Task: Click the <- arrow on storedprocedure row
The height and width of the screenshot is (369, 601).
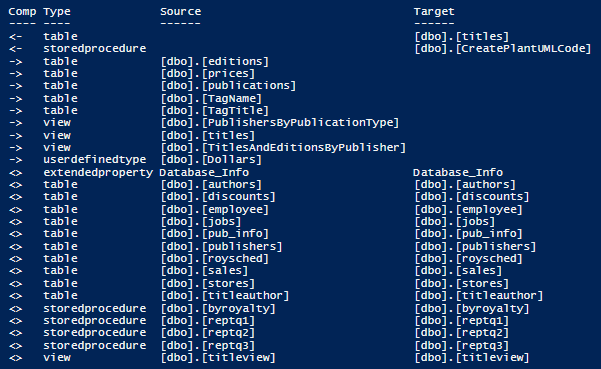Action: [15, 49]
